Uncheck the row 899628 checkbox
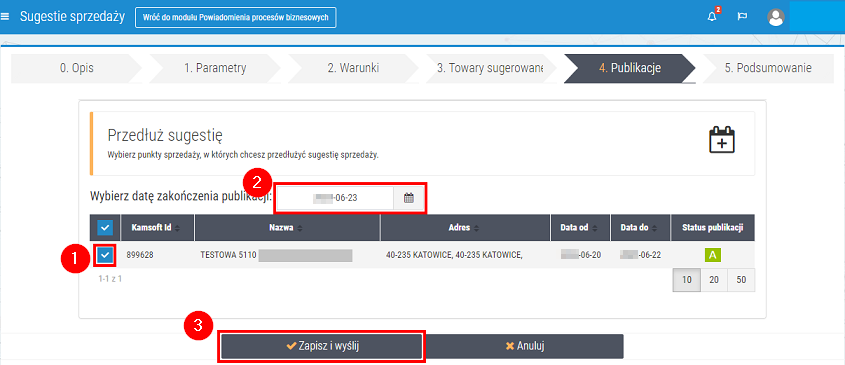Image resolution: width=845 pixels, height=365 pixels. point(106,255)
